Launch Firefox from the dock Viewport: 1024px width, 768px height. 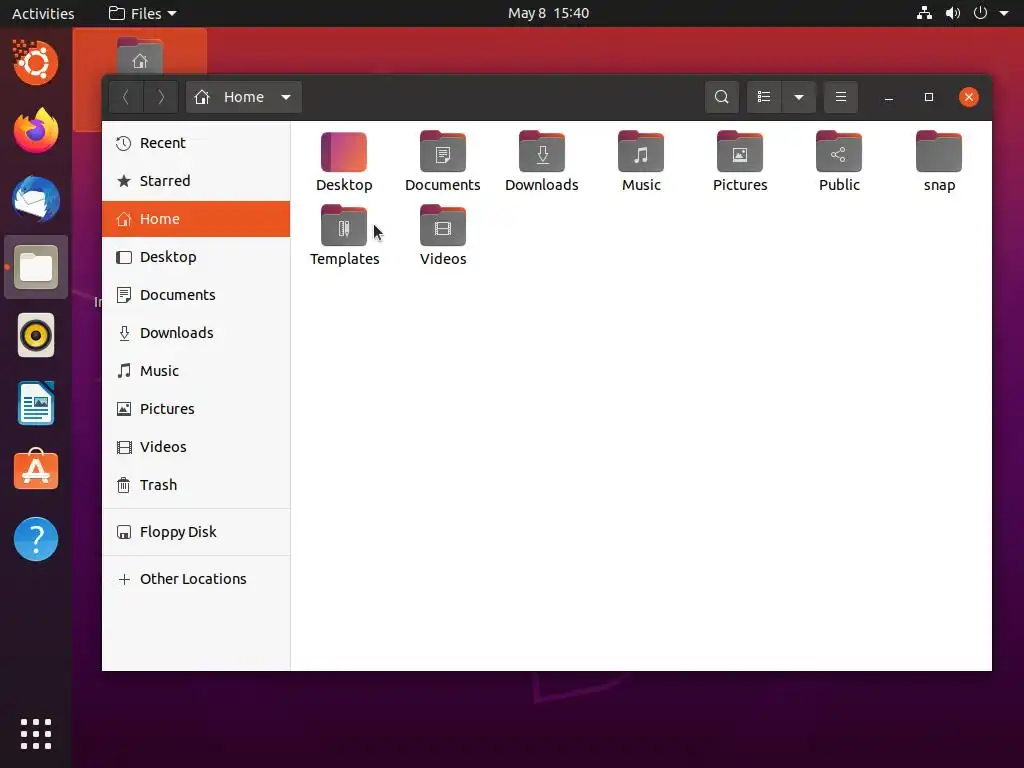tap(36, 131)
